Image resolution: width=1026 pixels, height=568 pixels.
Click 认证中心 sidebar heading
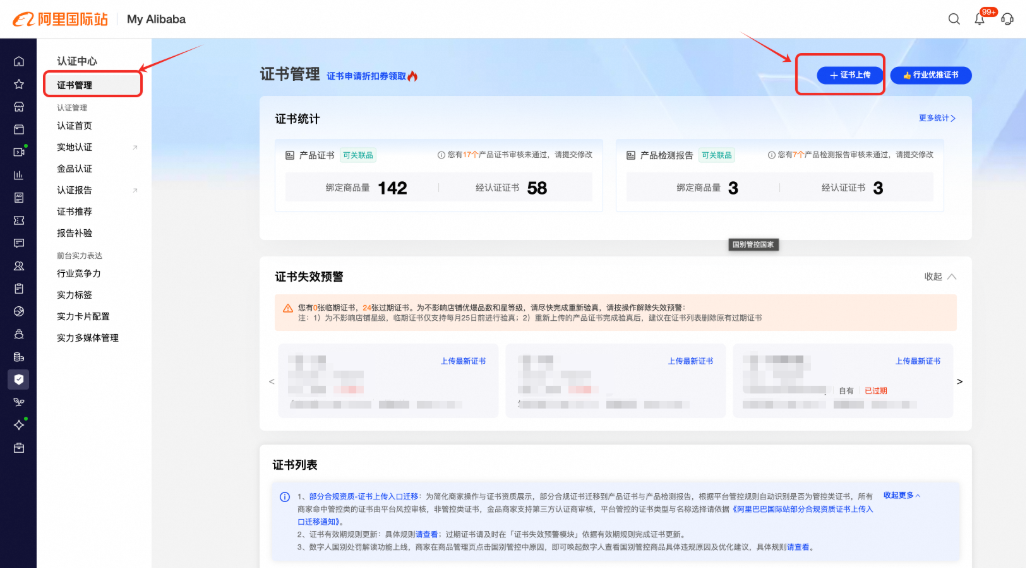(77, 61)
